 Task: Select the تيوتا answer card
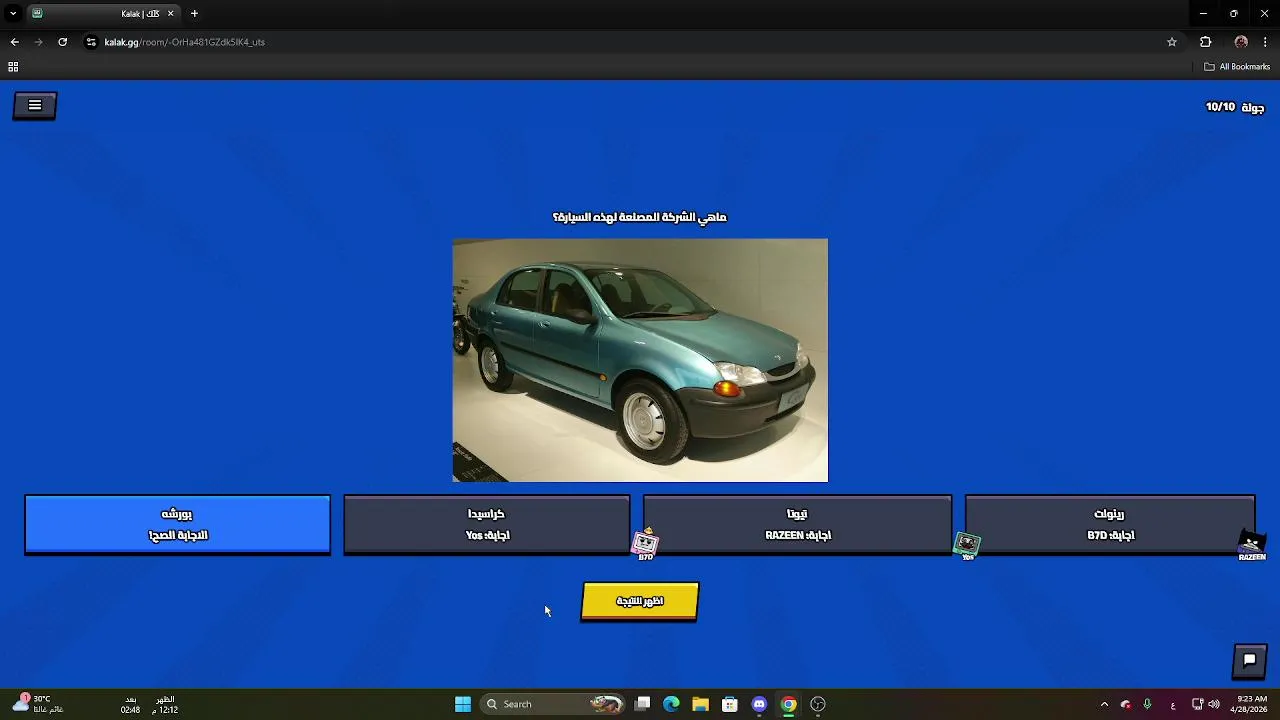pyautogui.click(x=797, y=524)
